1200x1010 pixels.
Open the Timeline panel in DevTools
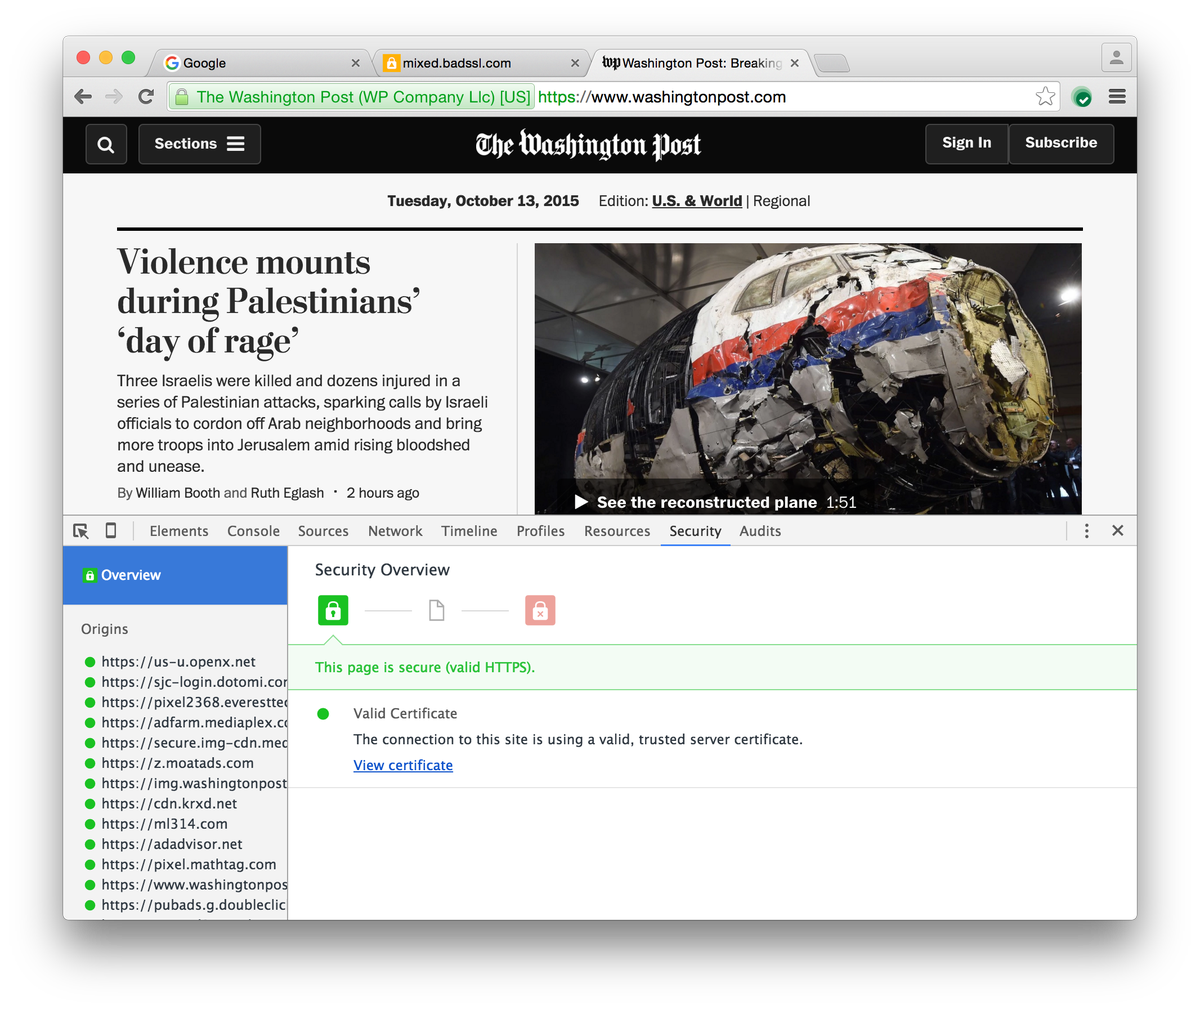pyautogui.click(x=469, y=531)
